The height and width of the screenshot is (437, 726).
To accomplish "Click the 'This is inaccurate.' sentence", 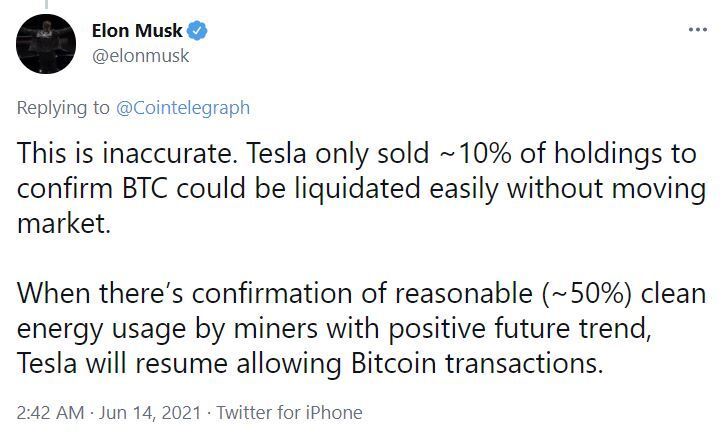I will (124, 153).
